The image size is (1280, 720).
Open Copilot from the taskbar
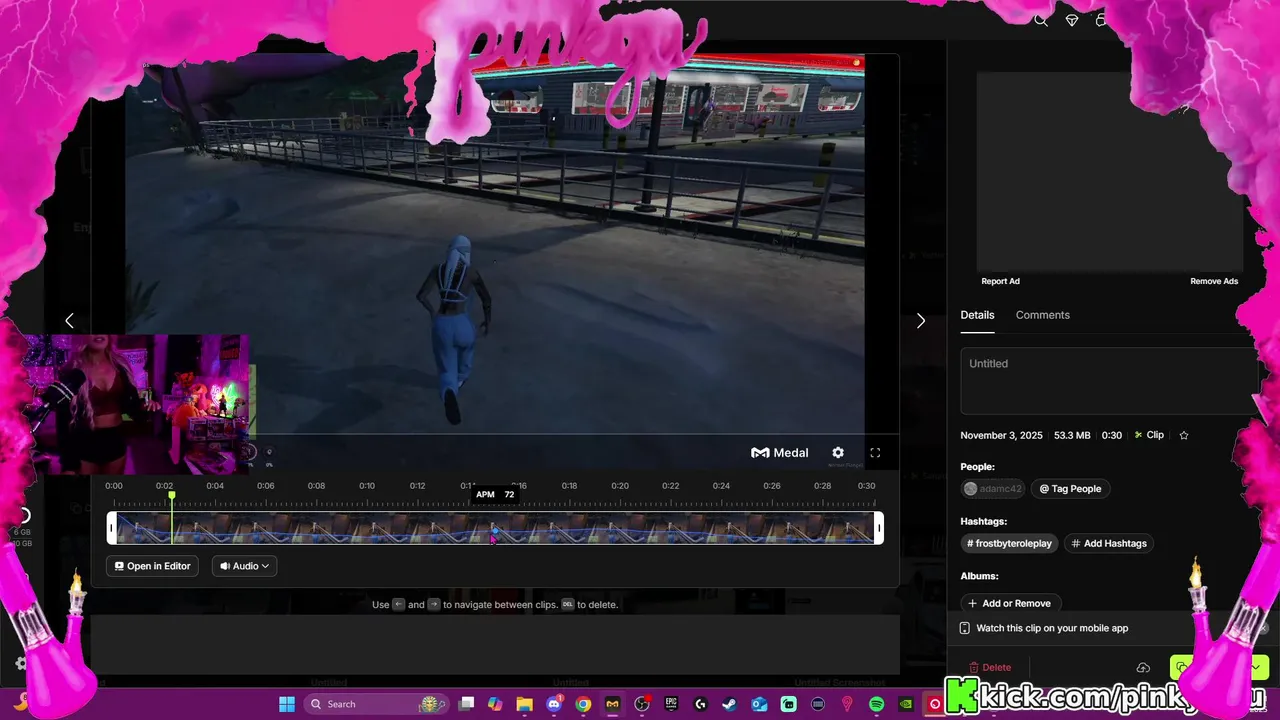pos(495,704)
